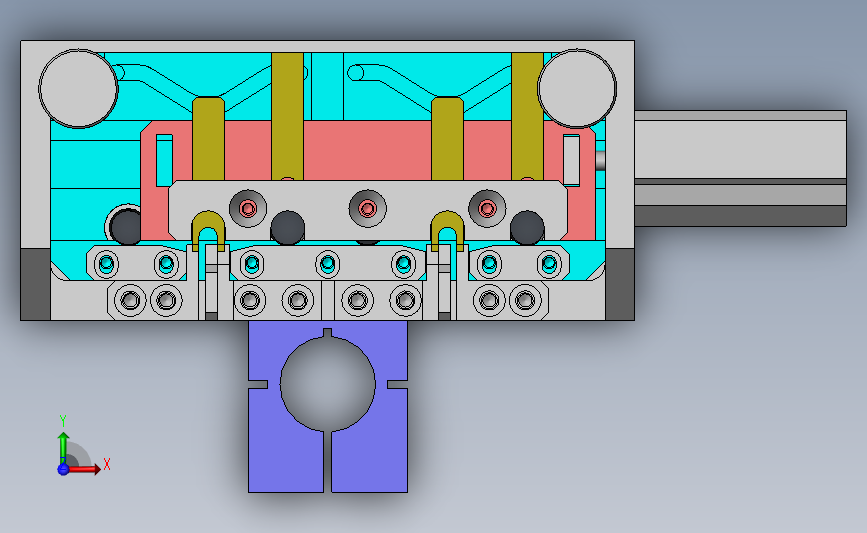The height and width of the screenshot is (533, 867).
Task: Select the rightmost dark round pin
Action: [527, 227]
